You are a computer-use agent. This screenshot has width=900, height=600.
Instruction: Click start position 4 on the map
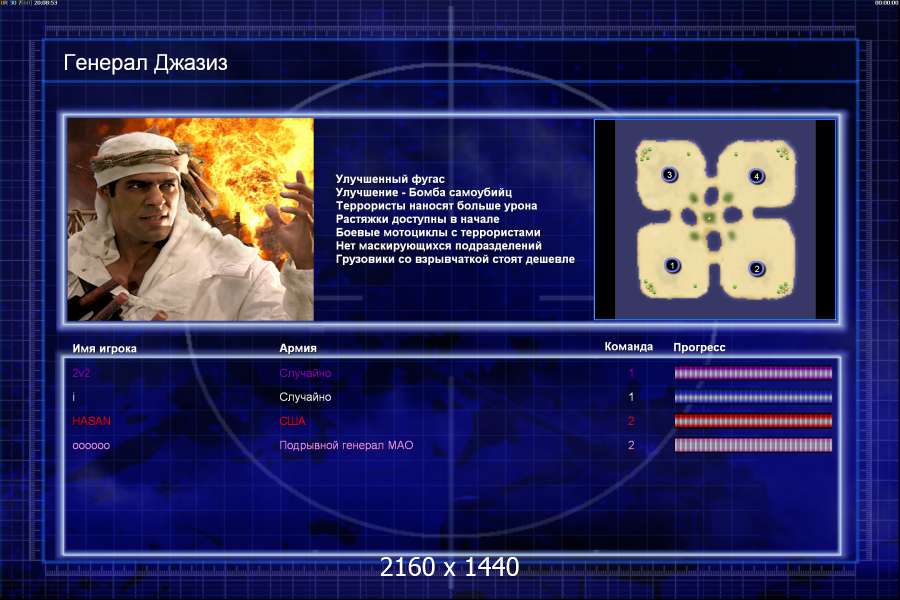pos(757,176)
